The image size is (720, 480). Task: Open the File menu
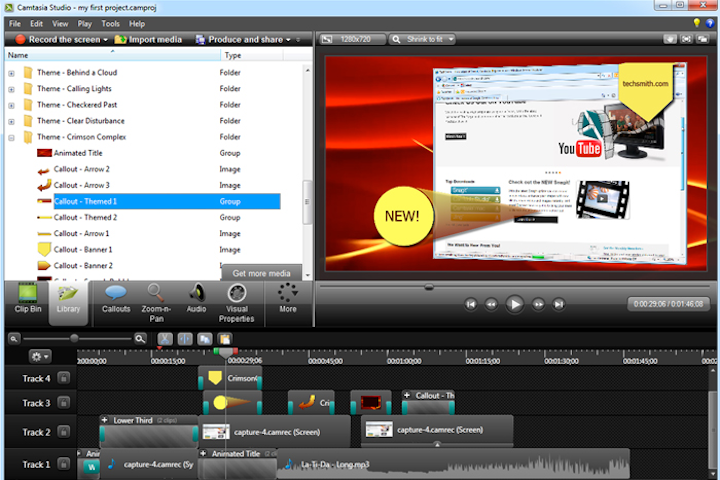15,24
